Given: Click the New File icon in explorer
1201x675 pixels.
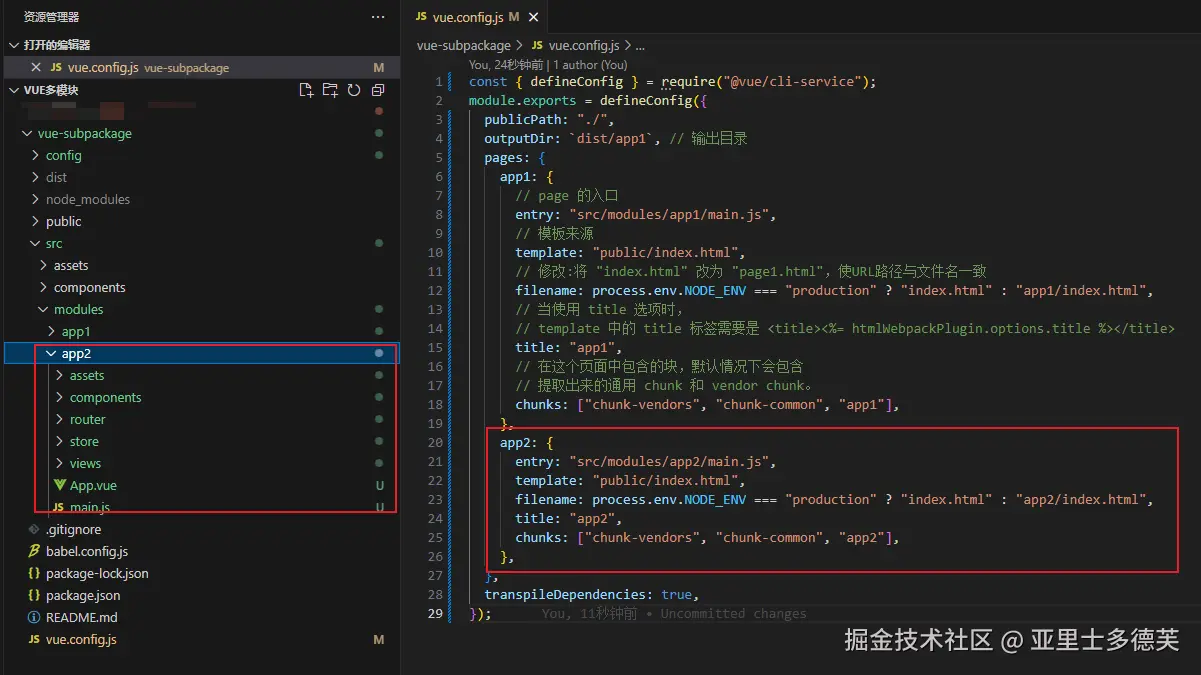Looking at the screenshot, I should pos(307,90).
